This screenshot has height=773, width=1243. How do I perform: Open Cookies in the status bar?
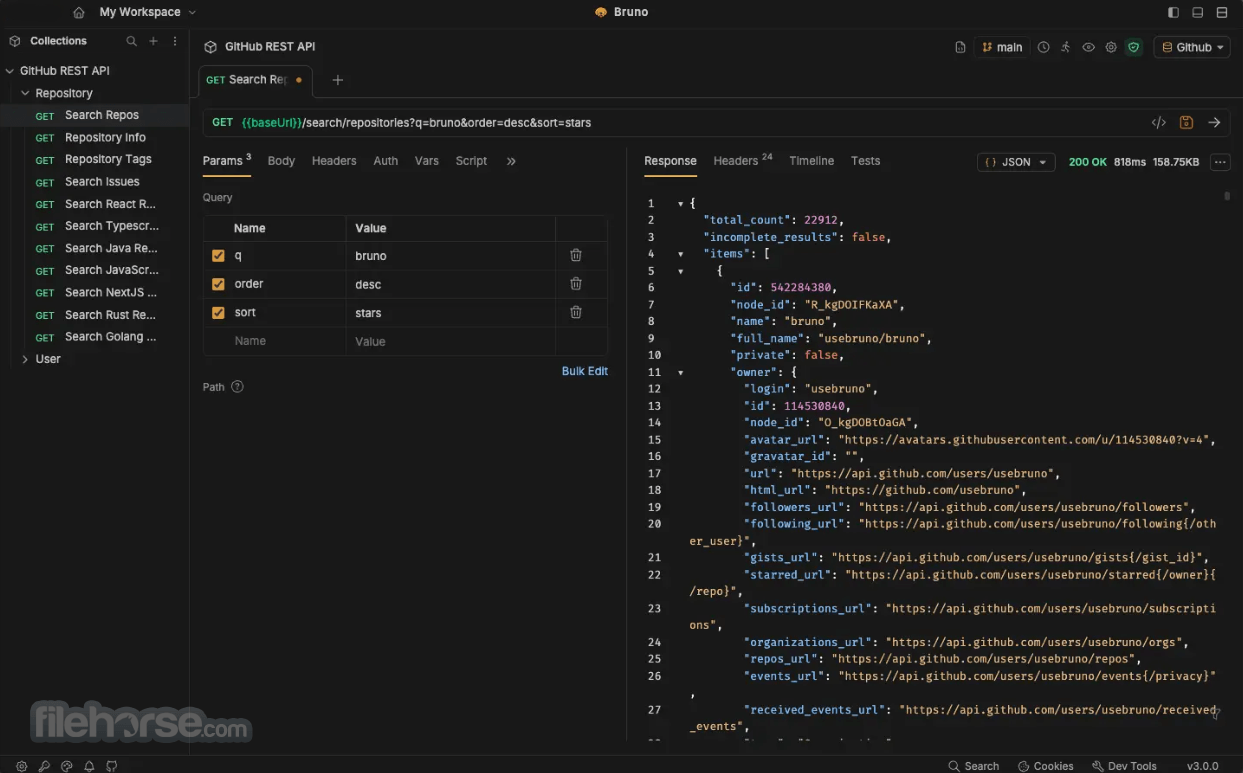pos(1045,766)
